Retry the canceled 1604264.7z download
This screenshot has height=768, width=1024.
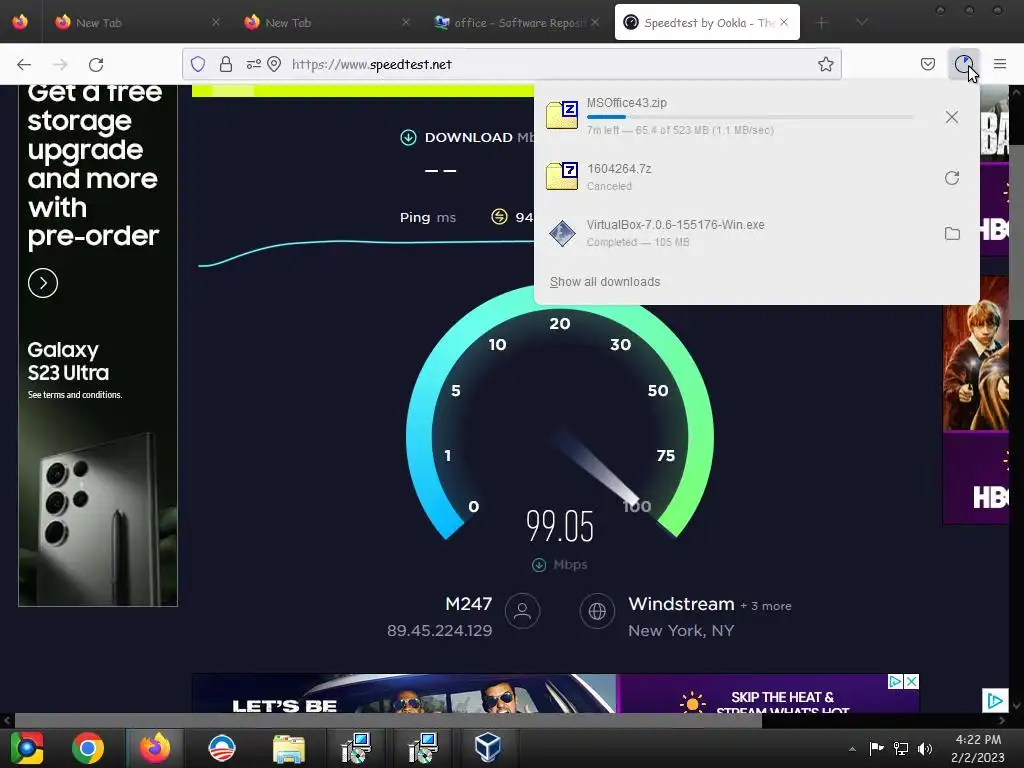tap(952, 178)
